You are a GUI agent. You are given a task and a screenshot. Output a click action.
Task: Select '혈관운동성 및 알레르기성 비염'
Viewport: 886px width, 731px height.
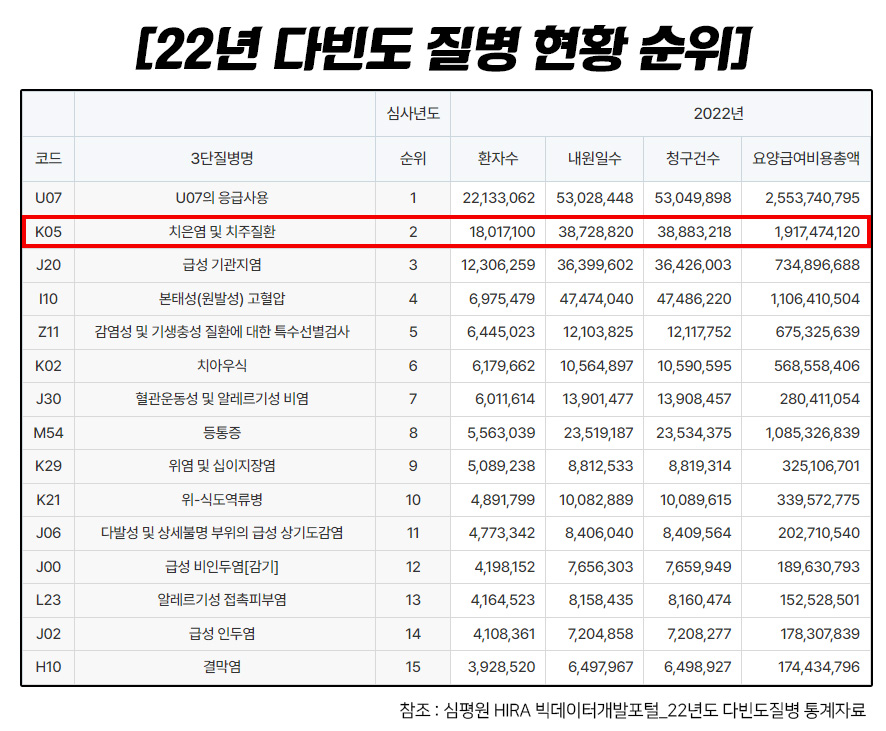click(222, 399)
